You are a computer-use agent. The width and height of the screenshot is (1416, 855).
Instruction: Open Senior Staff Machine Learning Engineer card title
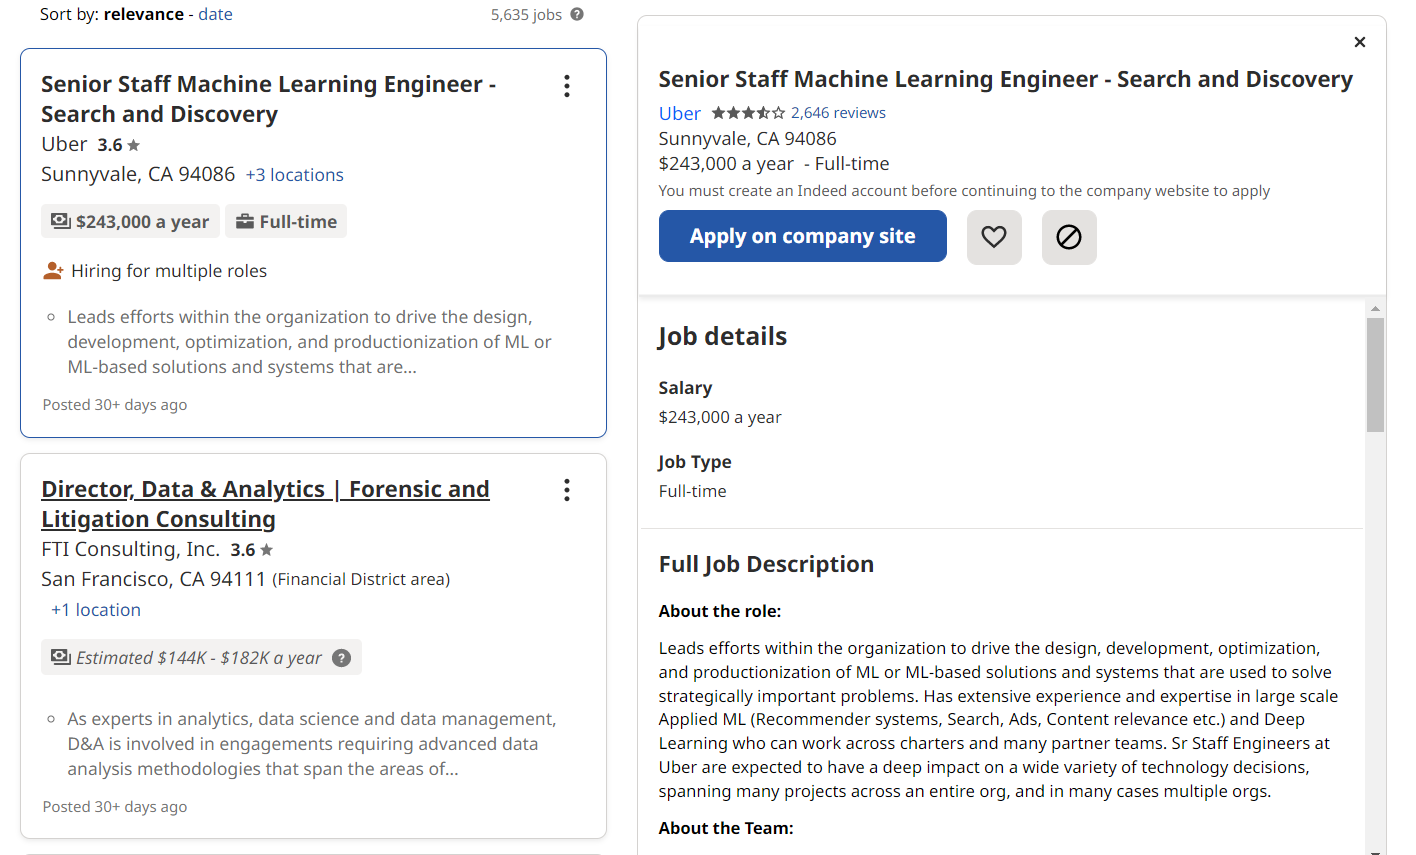(268, 99)
